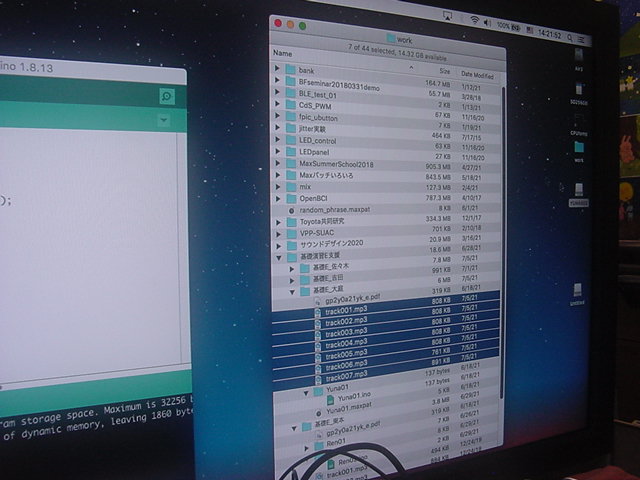This screenshot has height=480, width=640.
Task: Select the Yuna01.ino sketch file icon
Action: click(331, 399)
